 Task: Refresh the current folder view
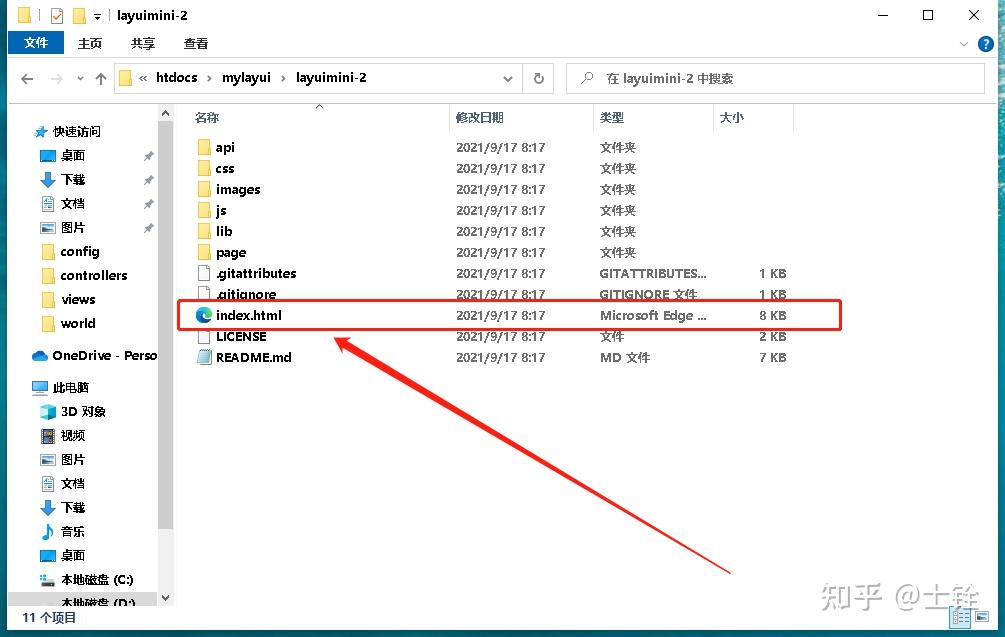tap(538, 78)
